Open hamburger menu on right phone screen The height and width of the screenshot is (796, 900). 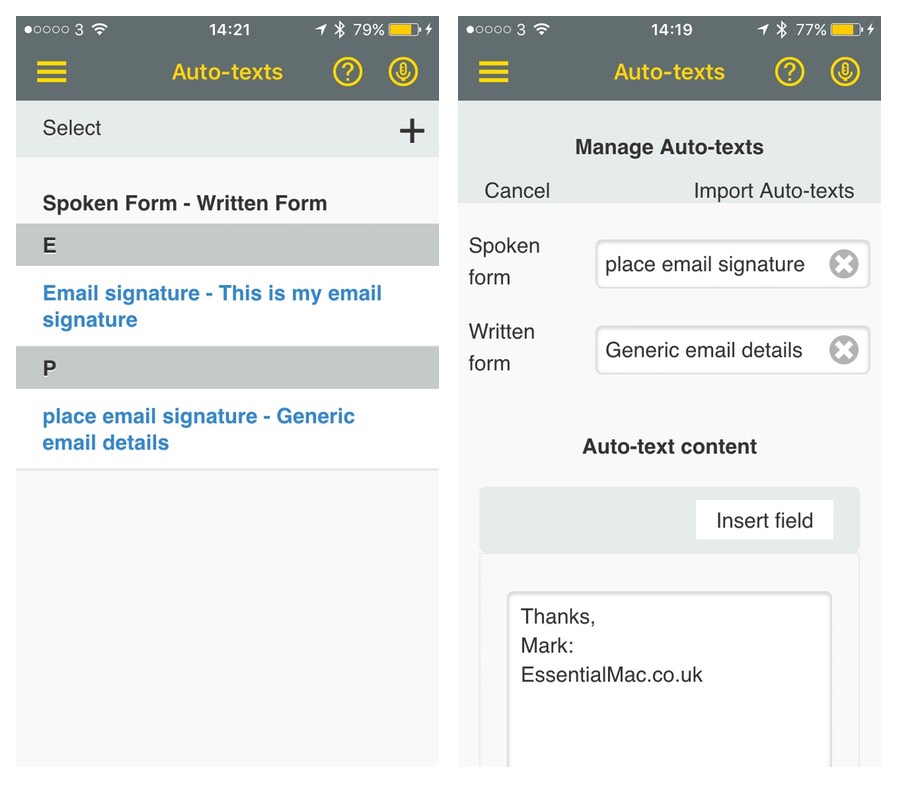pyautogui.click(x=494, y=72)
